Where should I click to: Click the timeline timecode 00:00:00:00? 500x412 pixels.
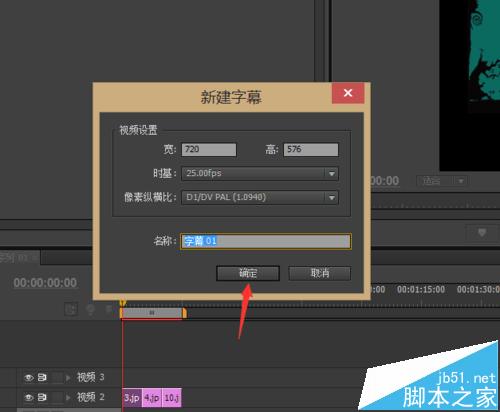click(x=45, y=283)
